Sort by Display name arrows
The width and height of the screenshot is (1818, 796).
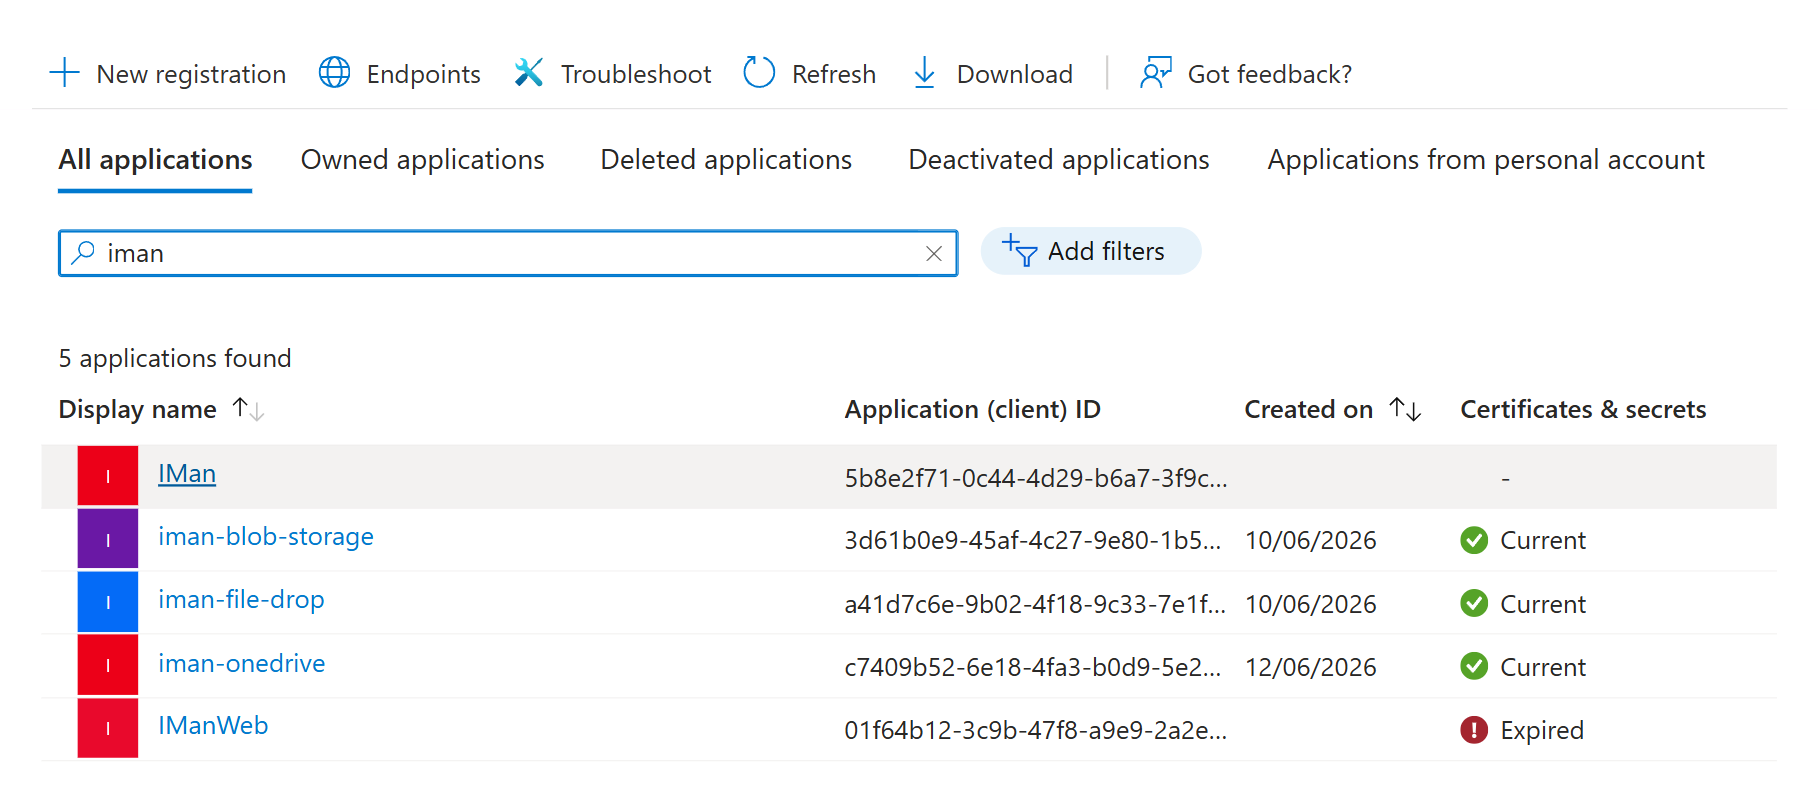[248, 409]
